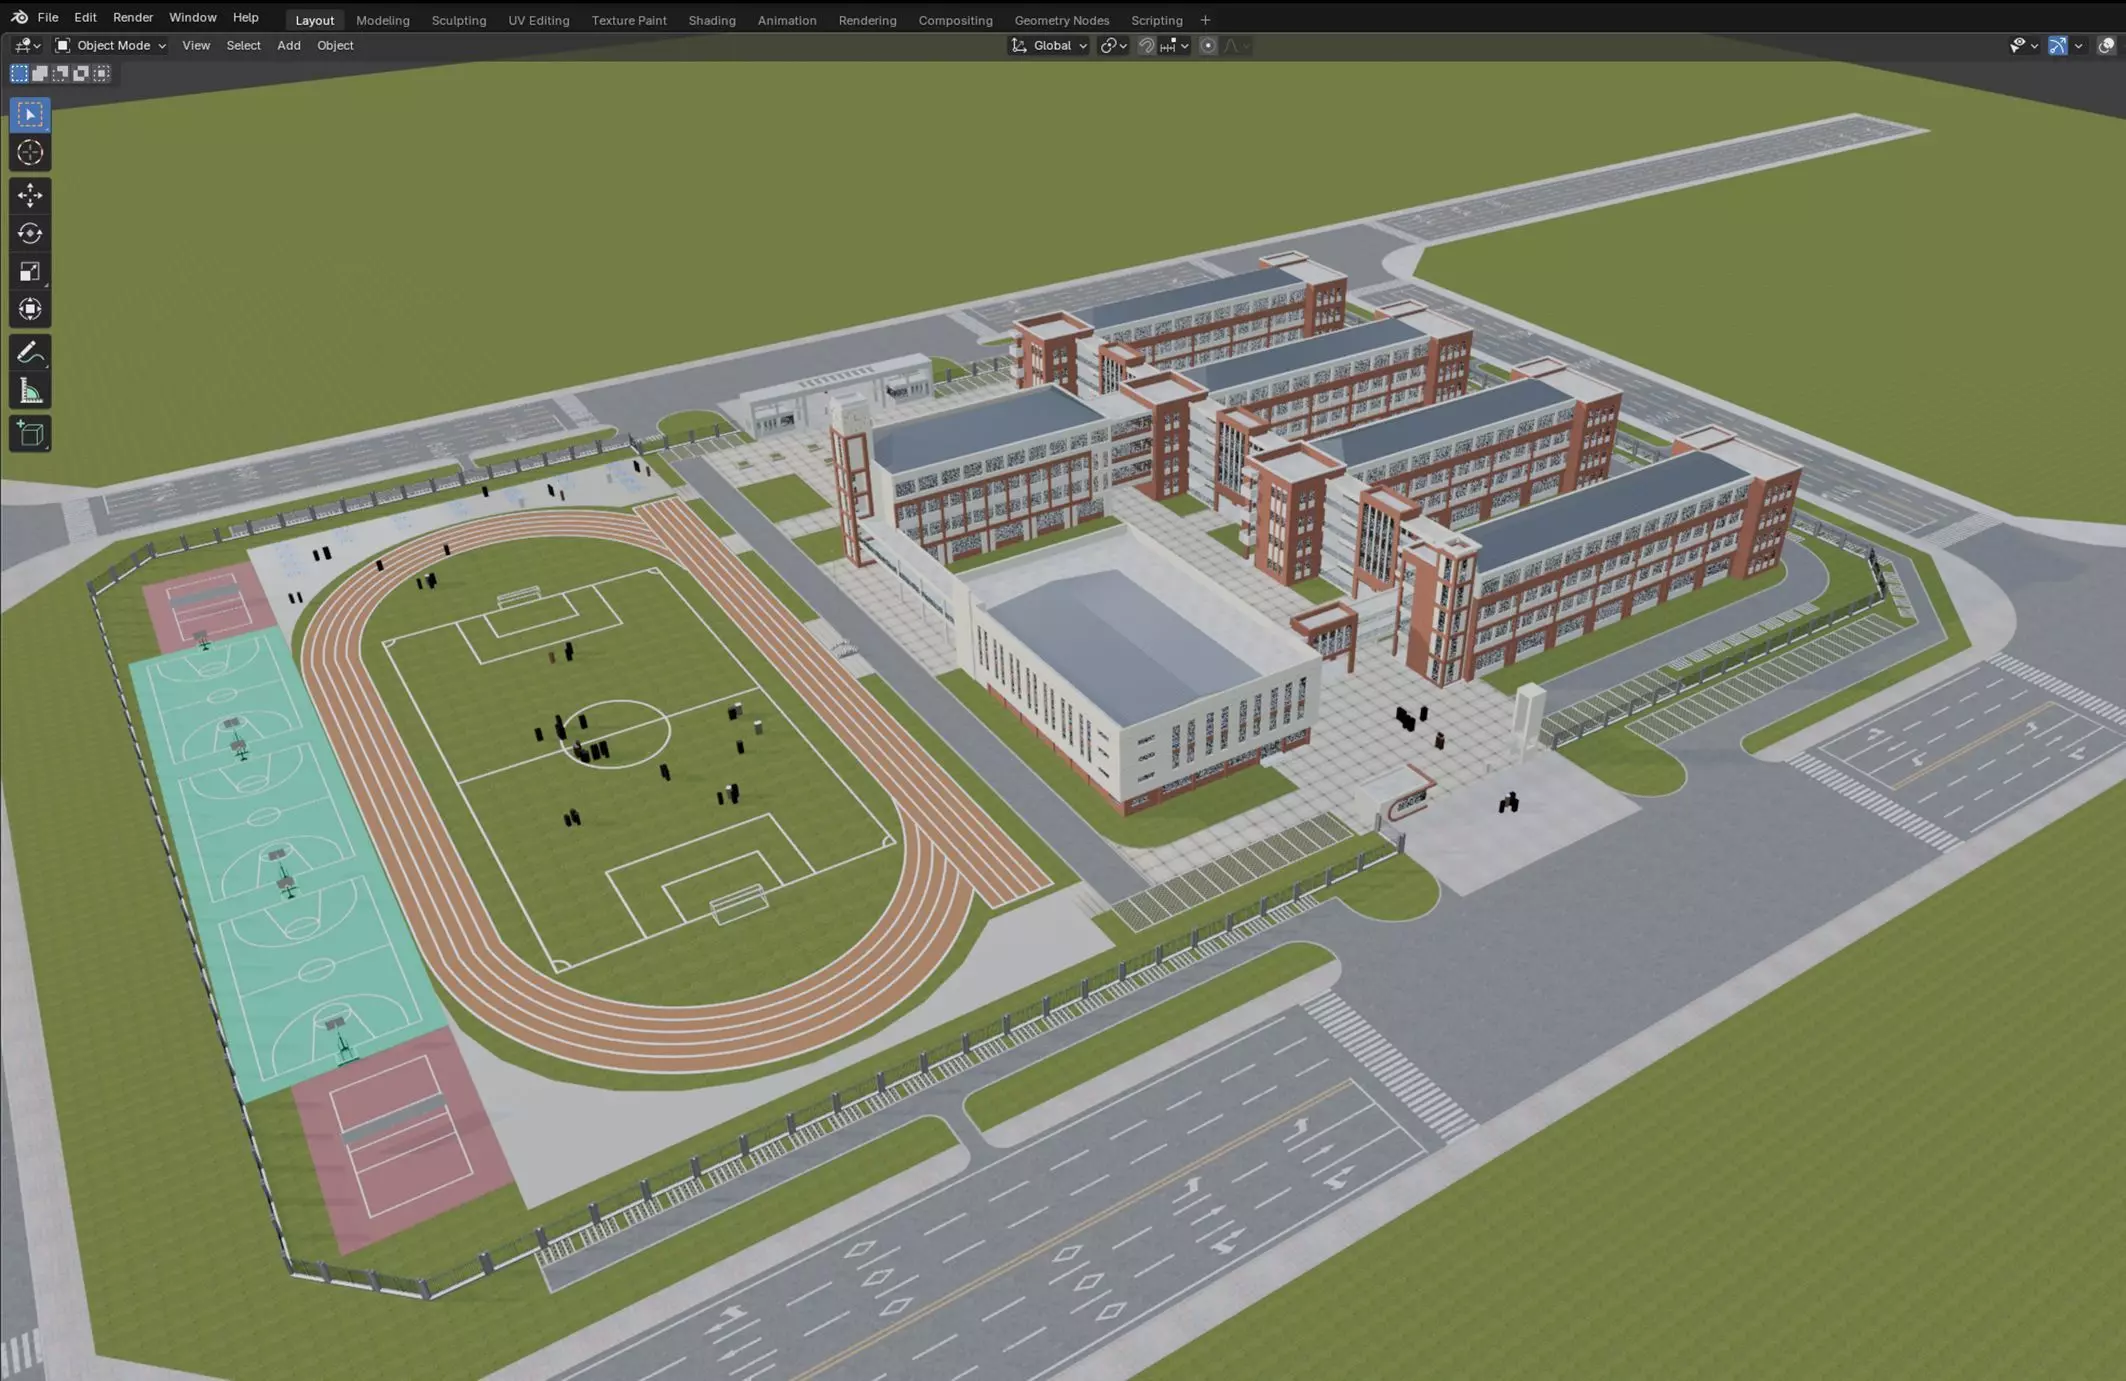Open Selectability and Visibility dropdown
Screen dimensions: 2126x1381
point(2024,45)
